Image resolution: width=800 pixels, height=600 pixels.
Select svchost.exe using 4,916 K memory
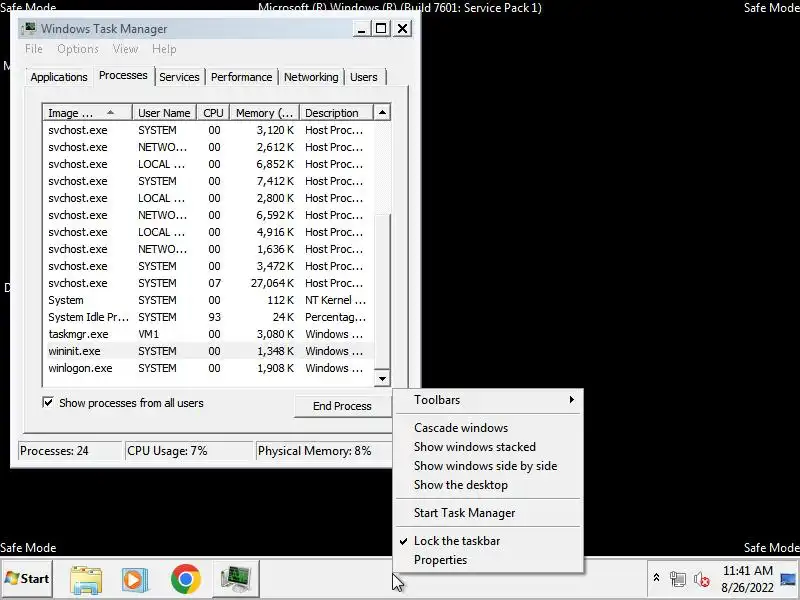tap(208, 232)
